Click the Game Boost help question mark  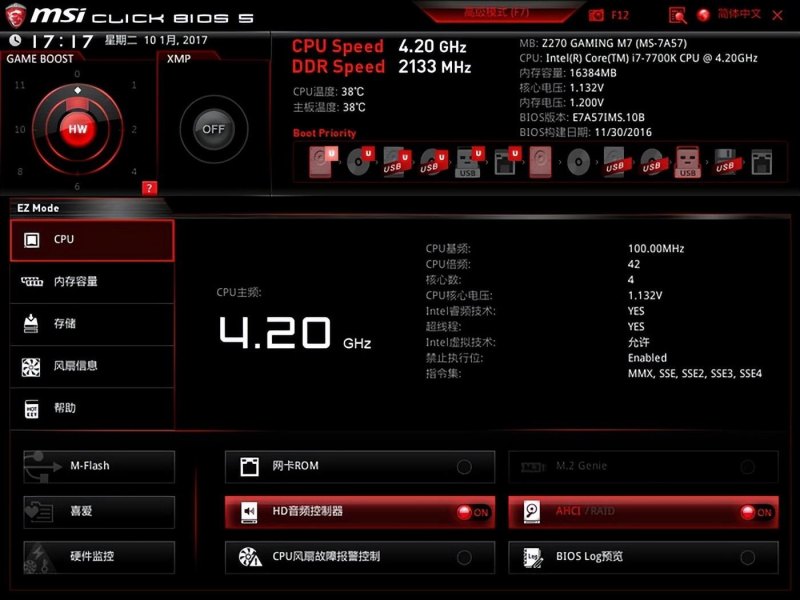coord(149,188)
